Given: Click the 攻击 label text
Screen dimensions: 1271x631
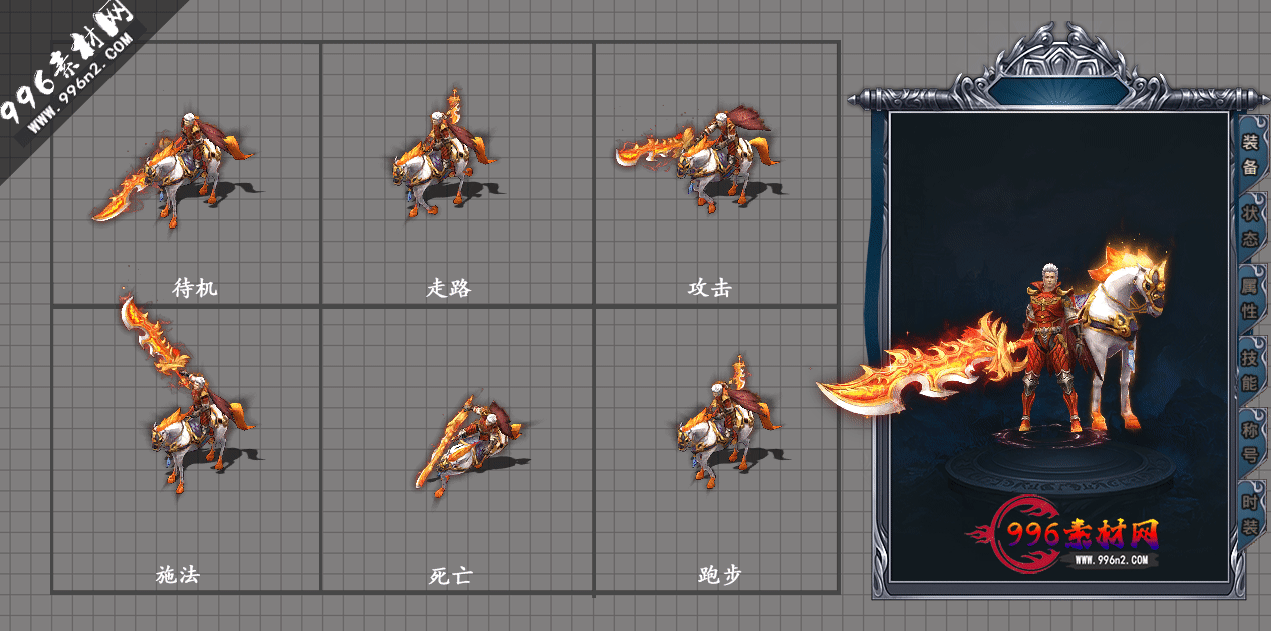Looking at the screenshot, I should coord(710,288).
